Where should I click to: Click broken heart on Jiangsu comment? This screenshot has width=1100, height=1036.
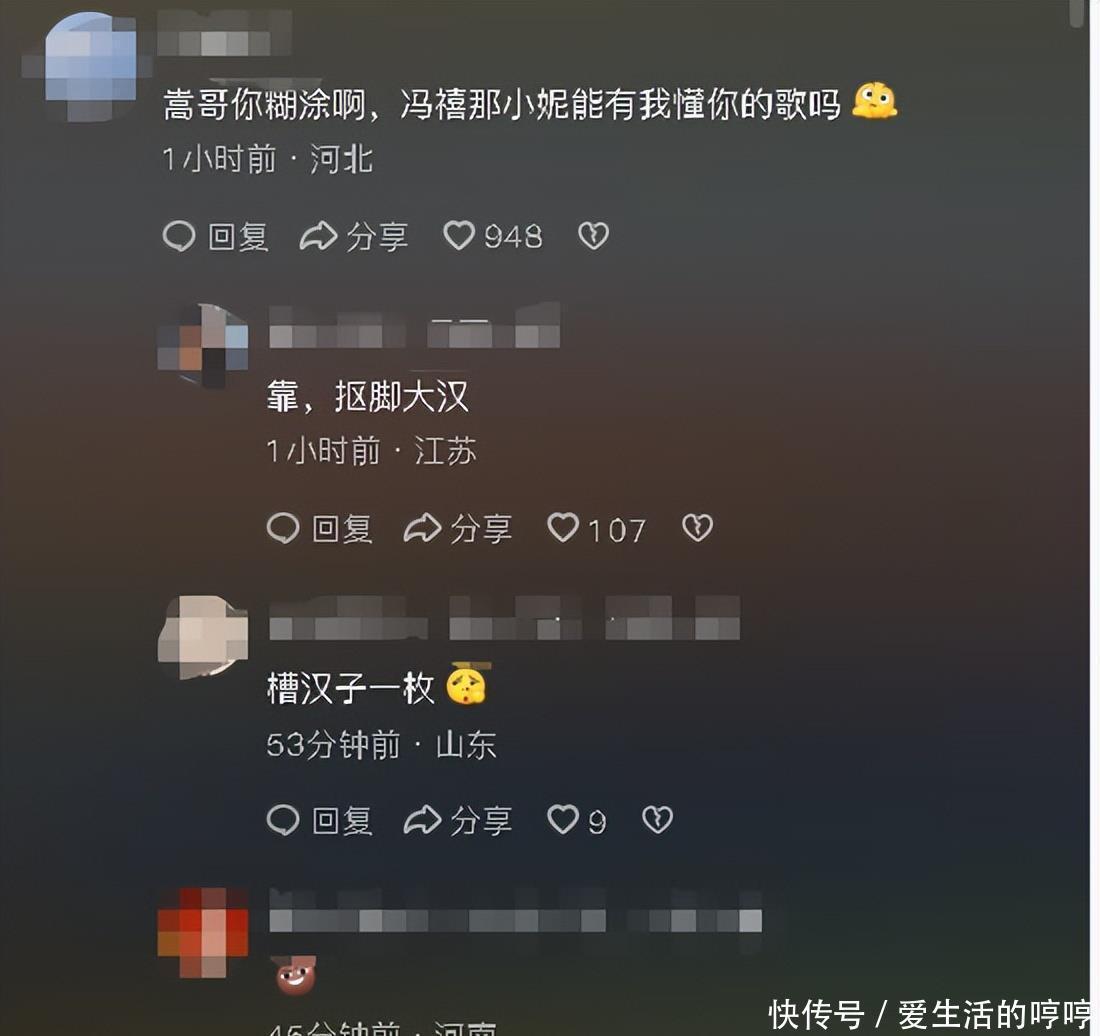coord(697,527)
